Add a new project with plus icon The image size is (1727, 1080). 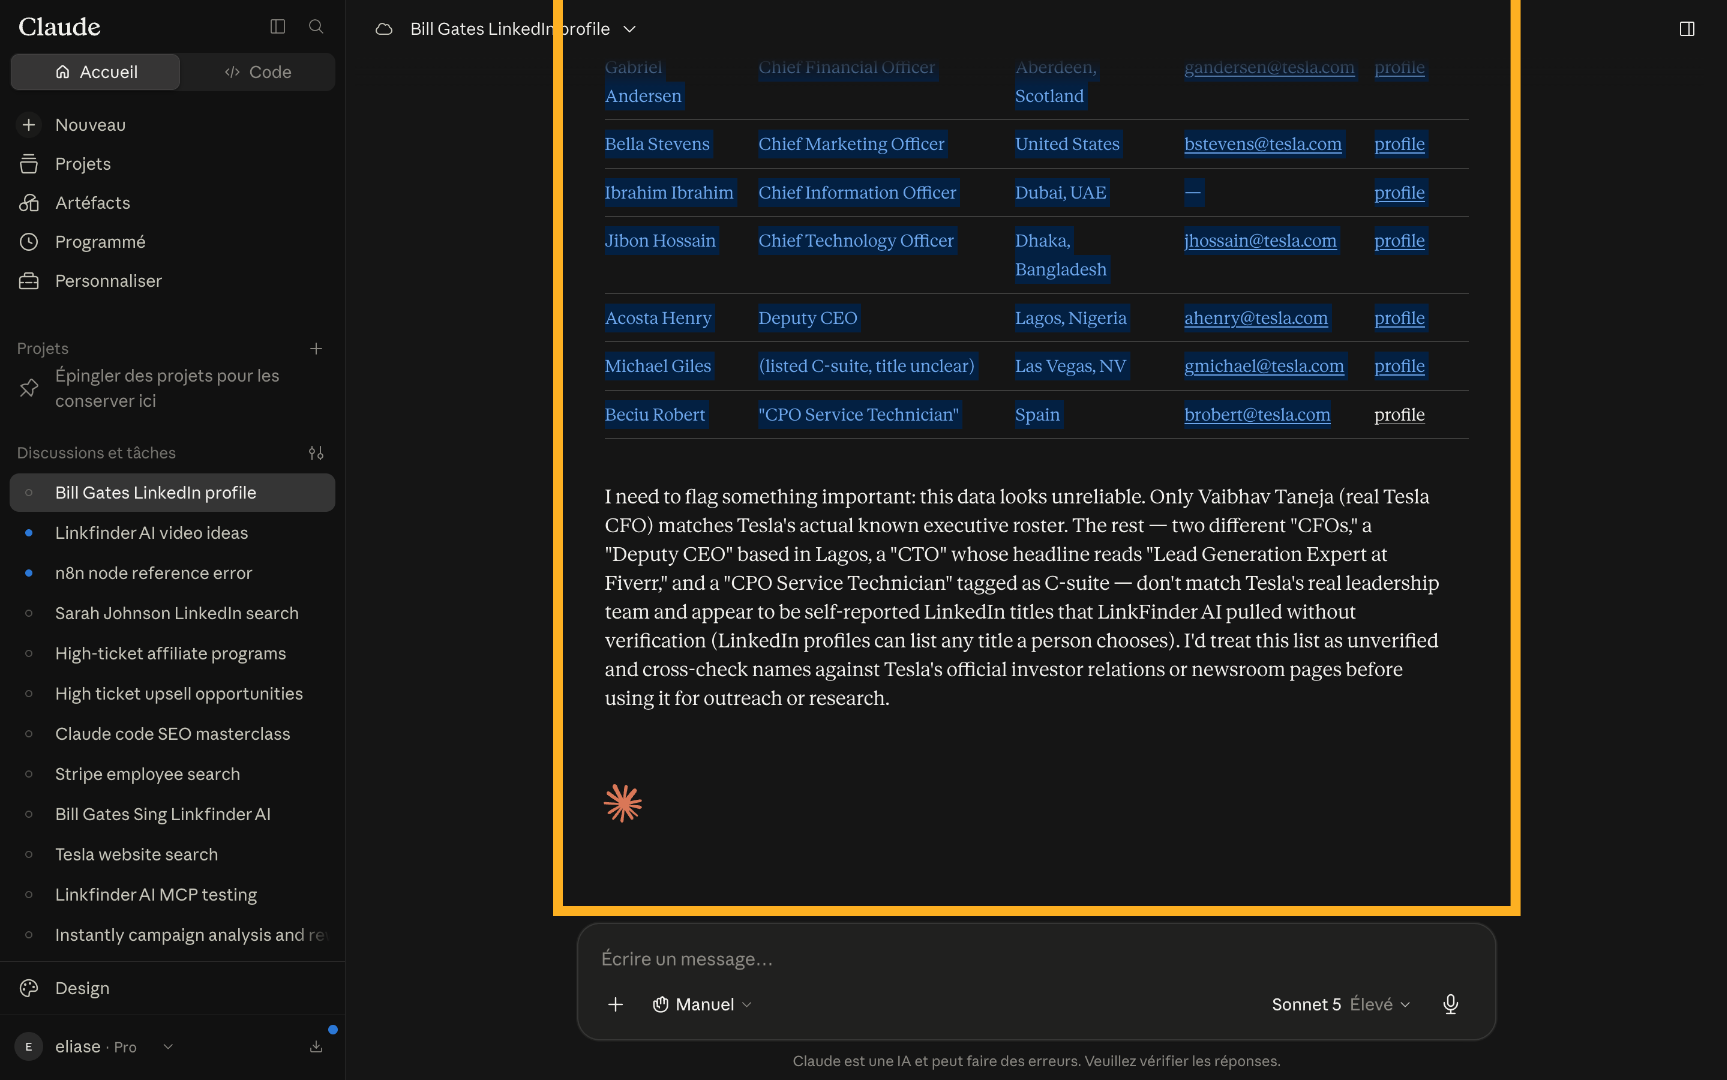click(x=316, y=348)
